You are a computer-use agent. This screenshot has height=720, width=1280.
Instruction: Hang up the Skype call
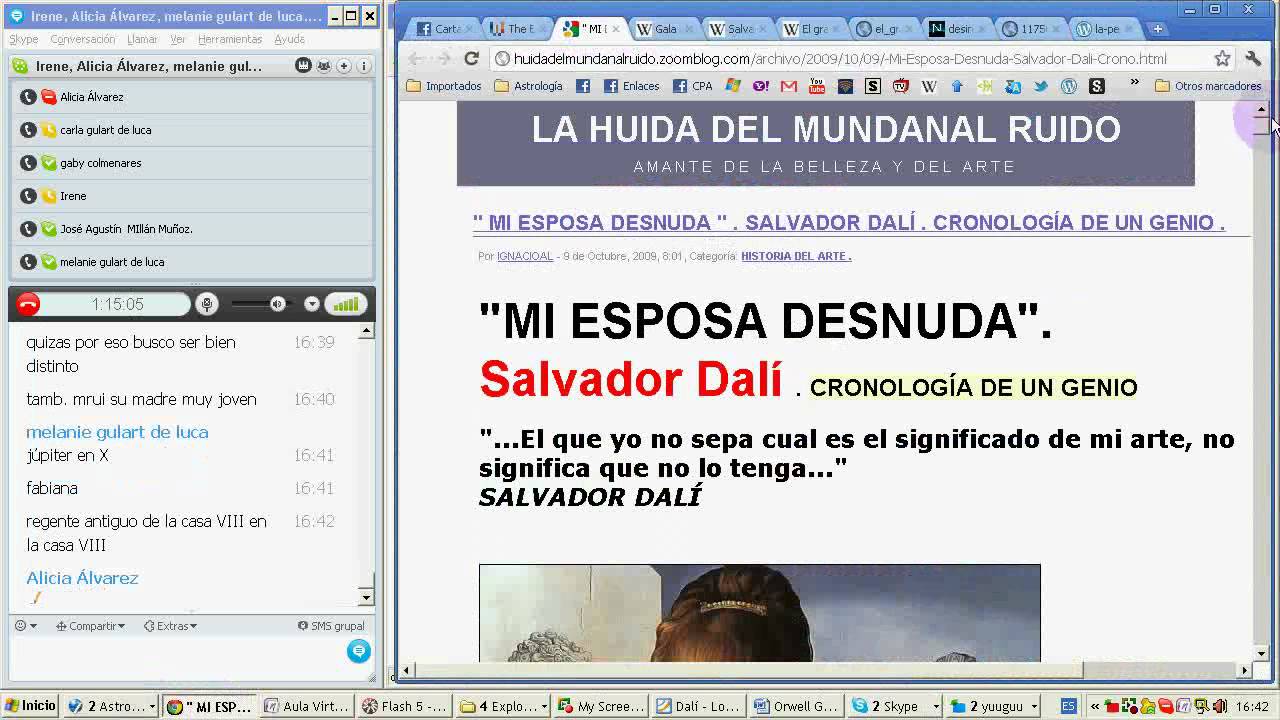pyautogui.click(x=28, y=304)
